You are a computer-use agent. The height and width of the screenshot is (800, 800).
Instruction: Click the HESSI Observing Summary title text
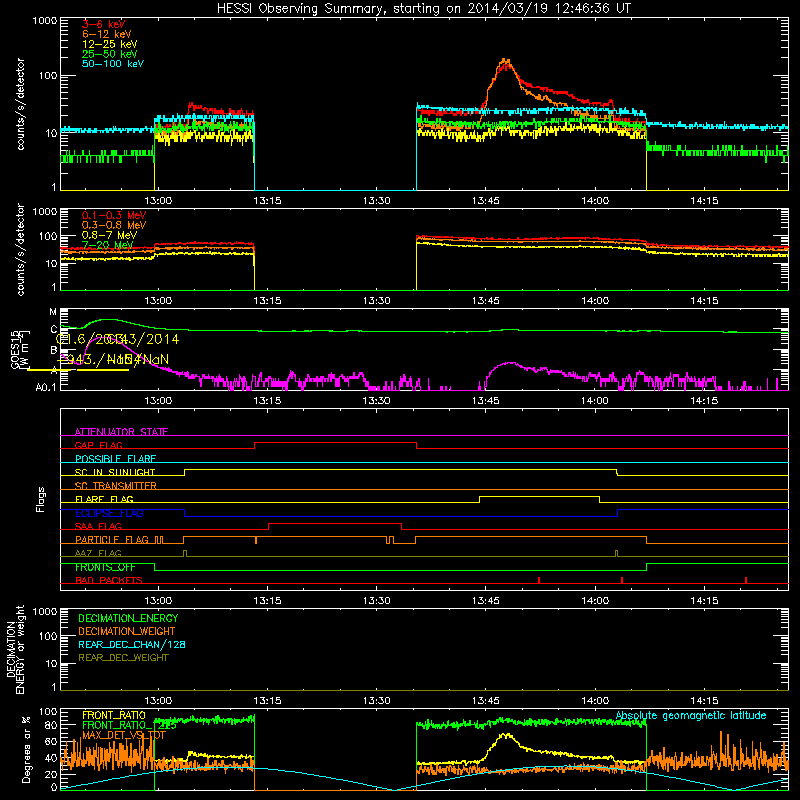coord(424,9)
